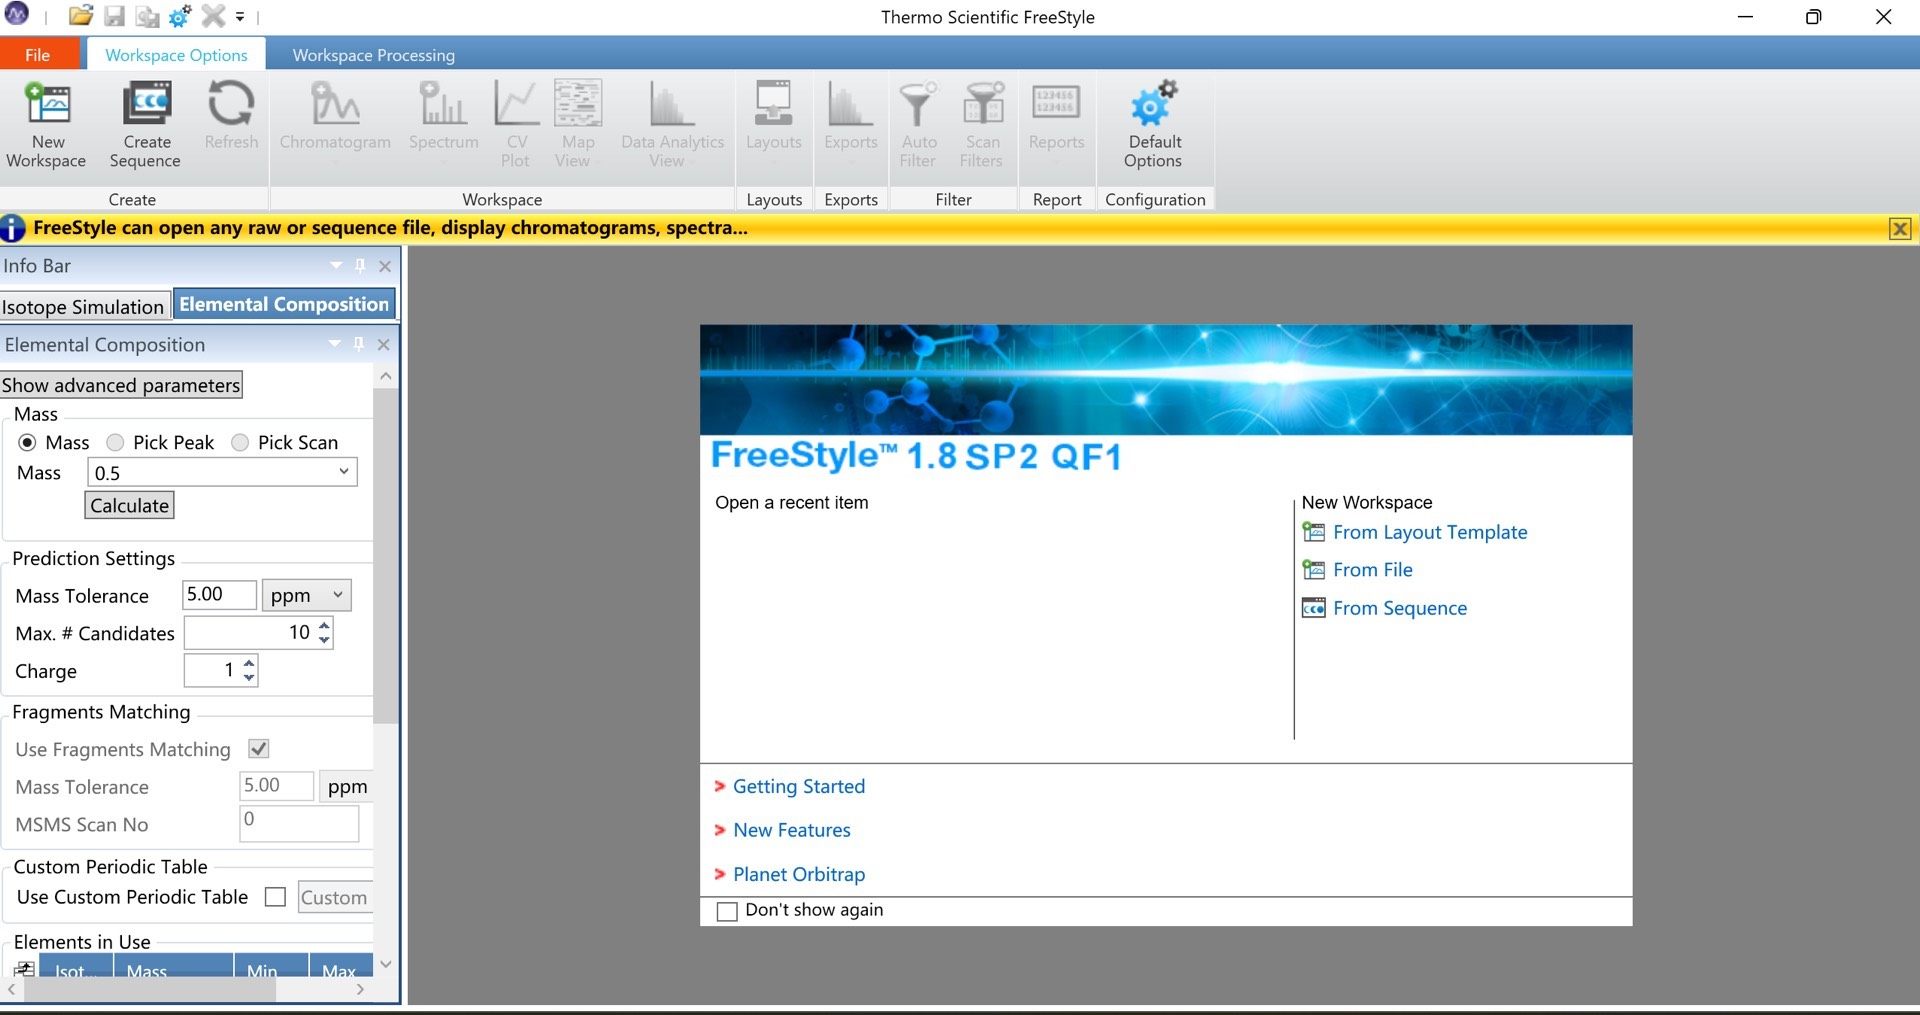Screen dimensions: 1920x1015
Task: Click the panel's horizontal scrollbar thumb
Action: (x=150, y=990)
